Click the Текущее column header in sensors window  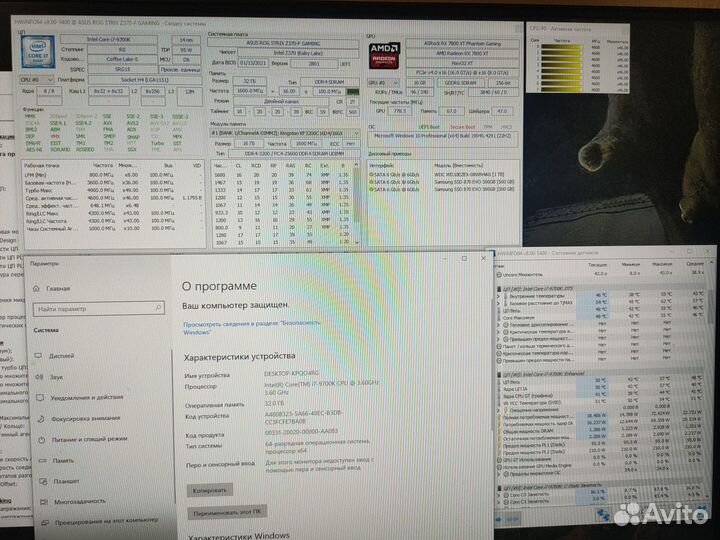(597, 265)
